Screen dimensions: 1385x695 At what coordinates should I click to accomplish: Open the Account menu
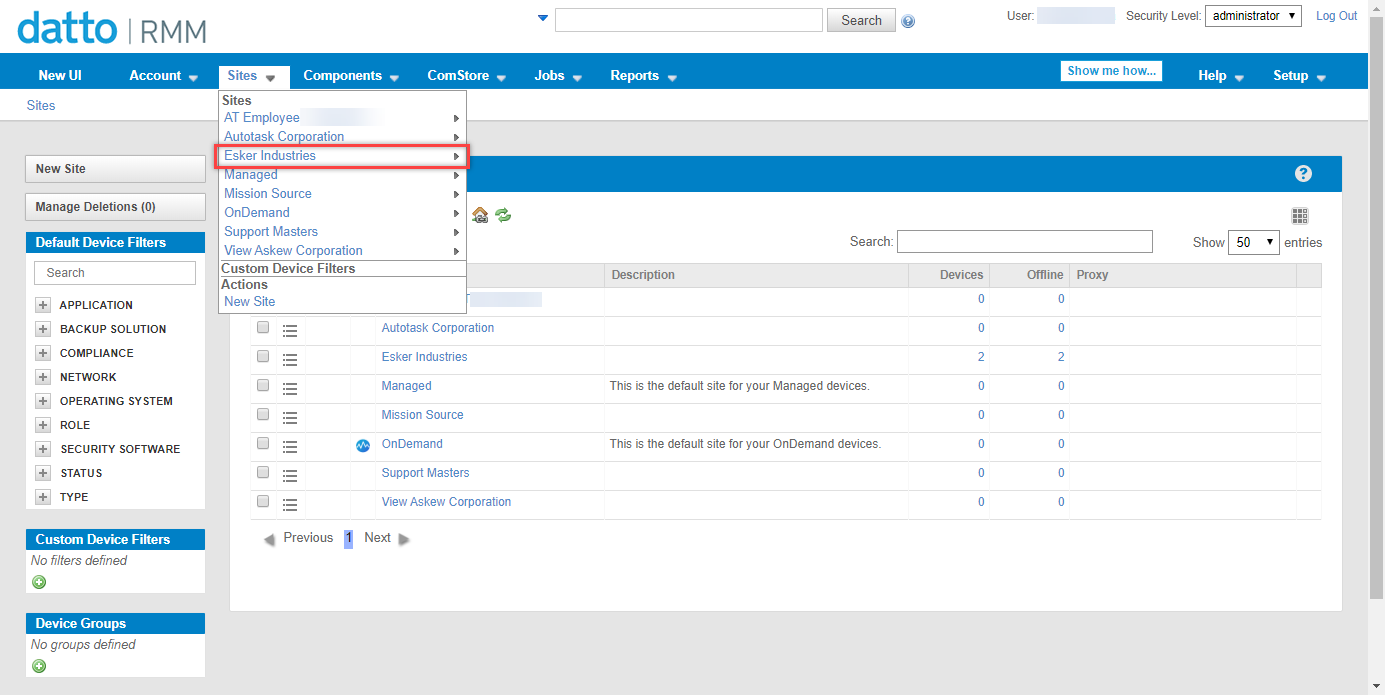point(164,76)
